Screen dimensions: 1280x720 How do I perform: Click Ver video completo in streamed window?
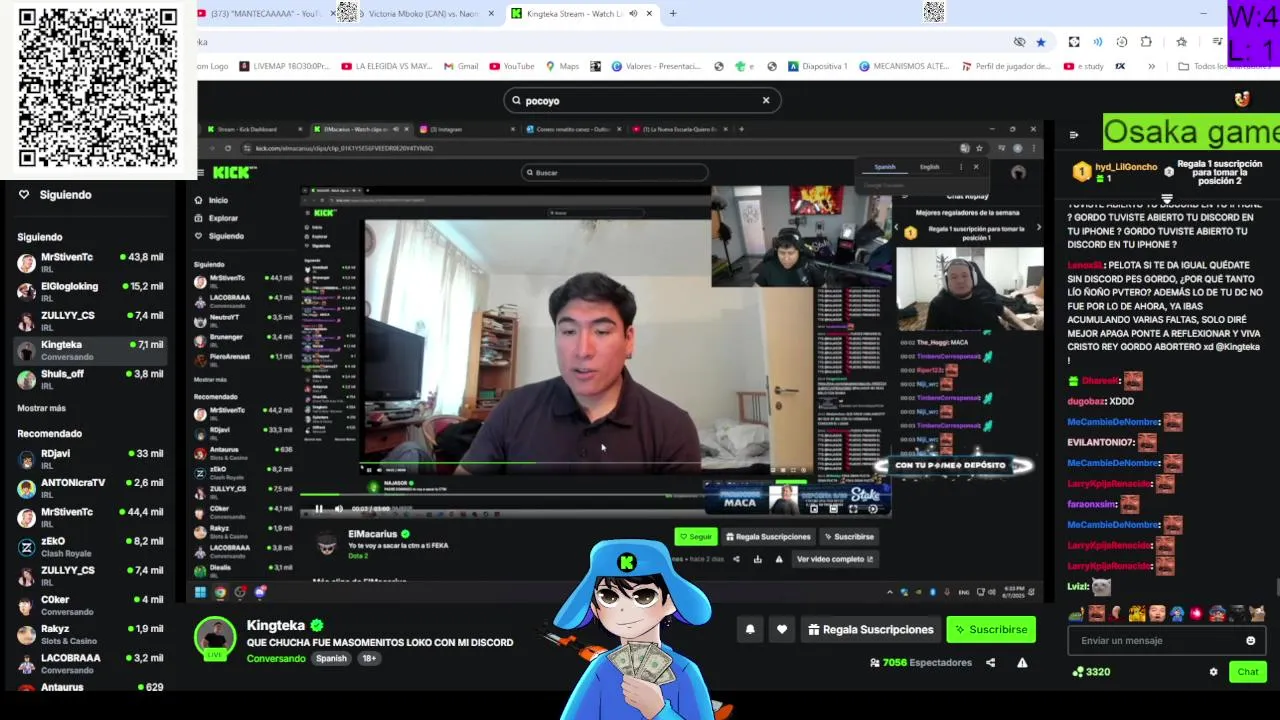coord(835,559)
